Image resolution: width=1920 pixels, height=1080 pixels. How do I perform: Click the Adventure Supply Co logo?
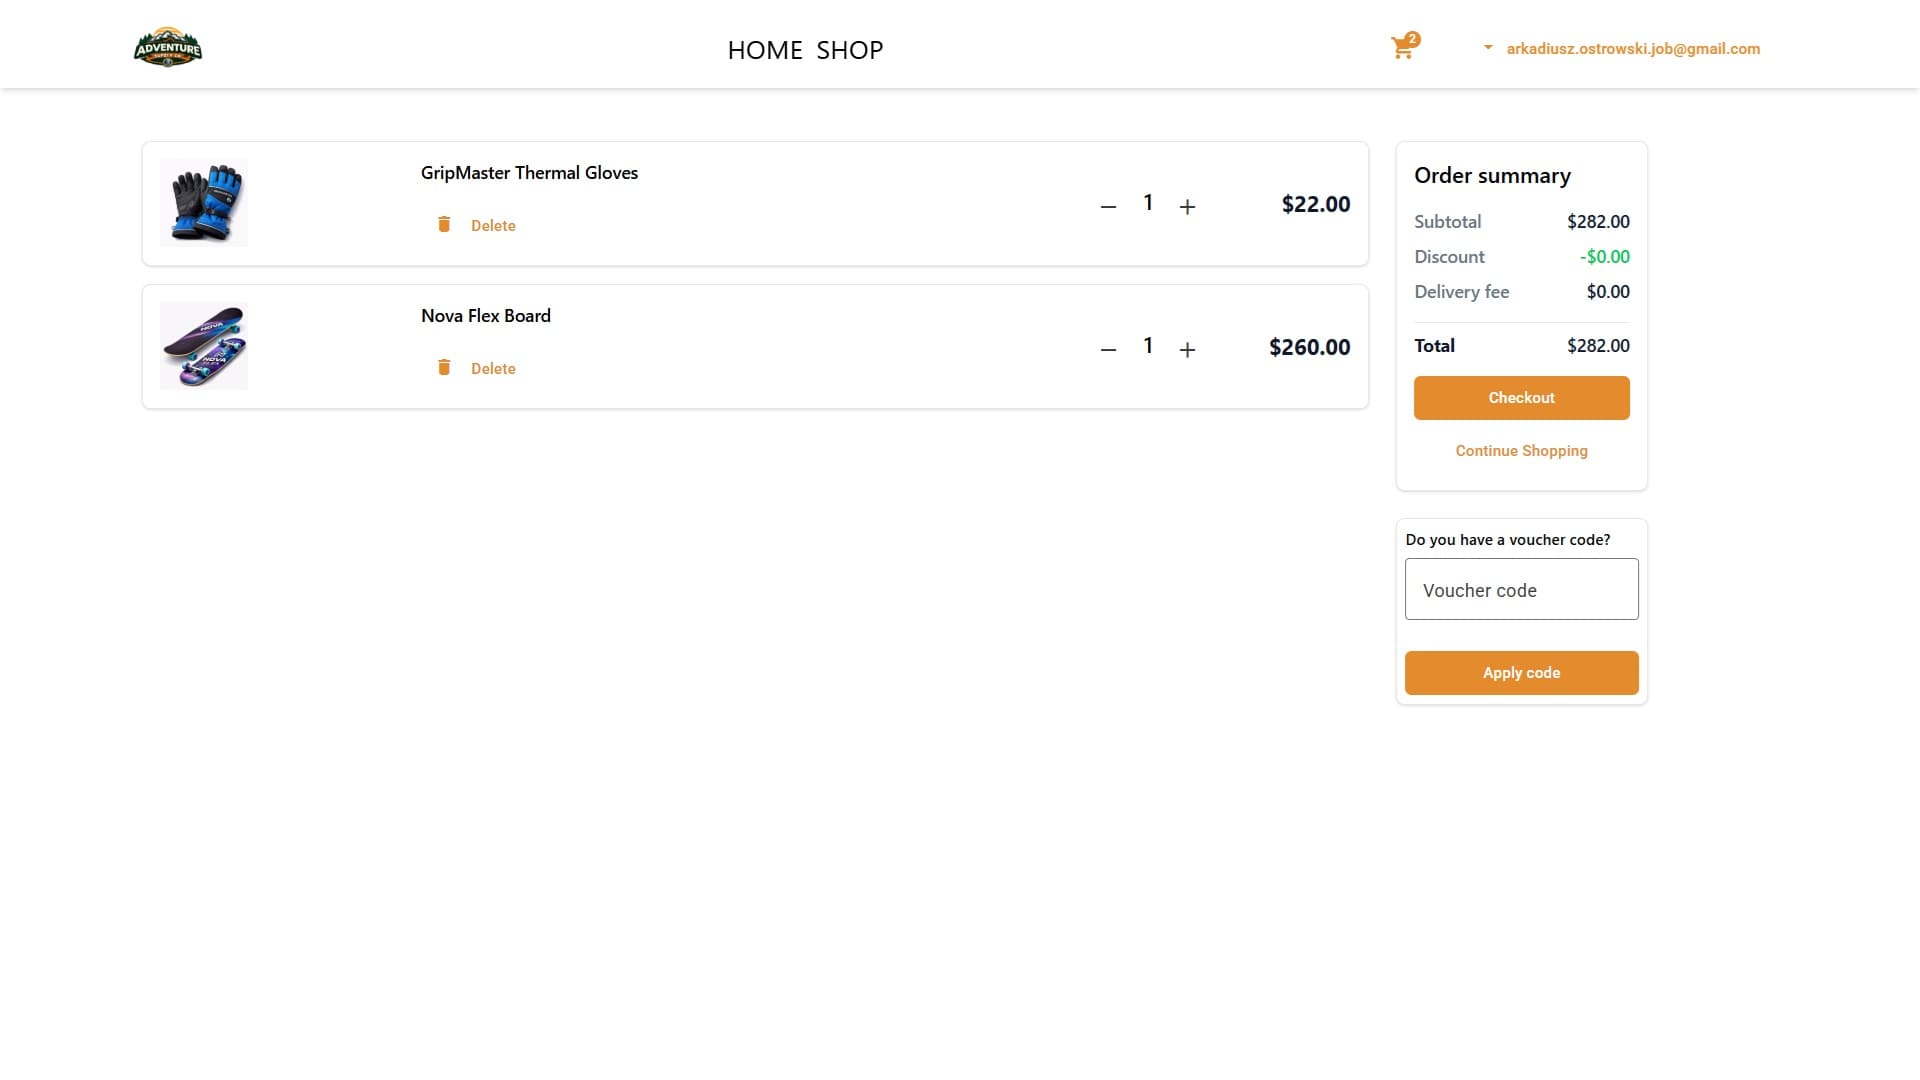point(168,46)
